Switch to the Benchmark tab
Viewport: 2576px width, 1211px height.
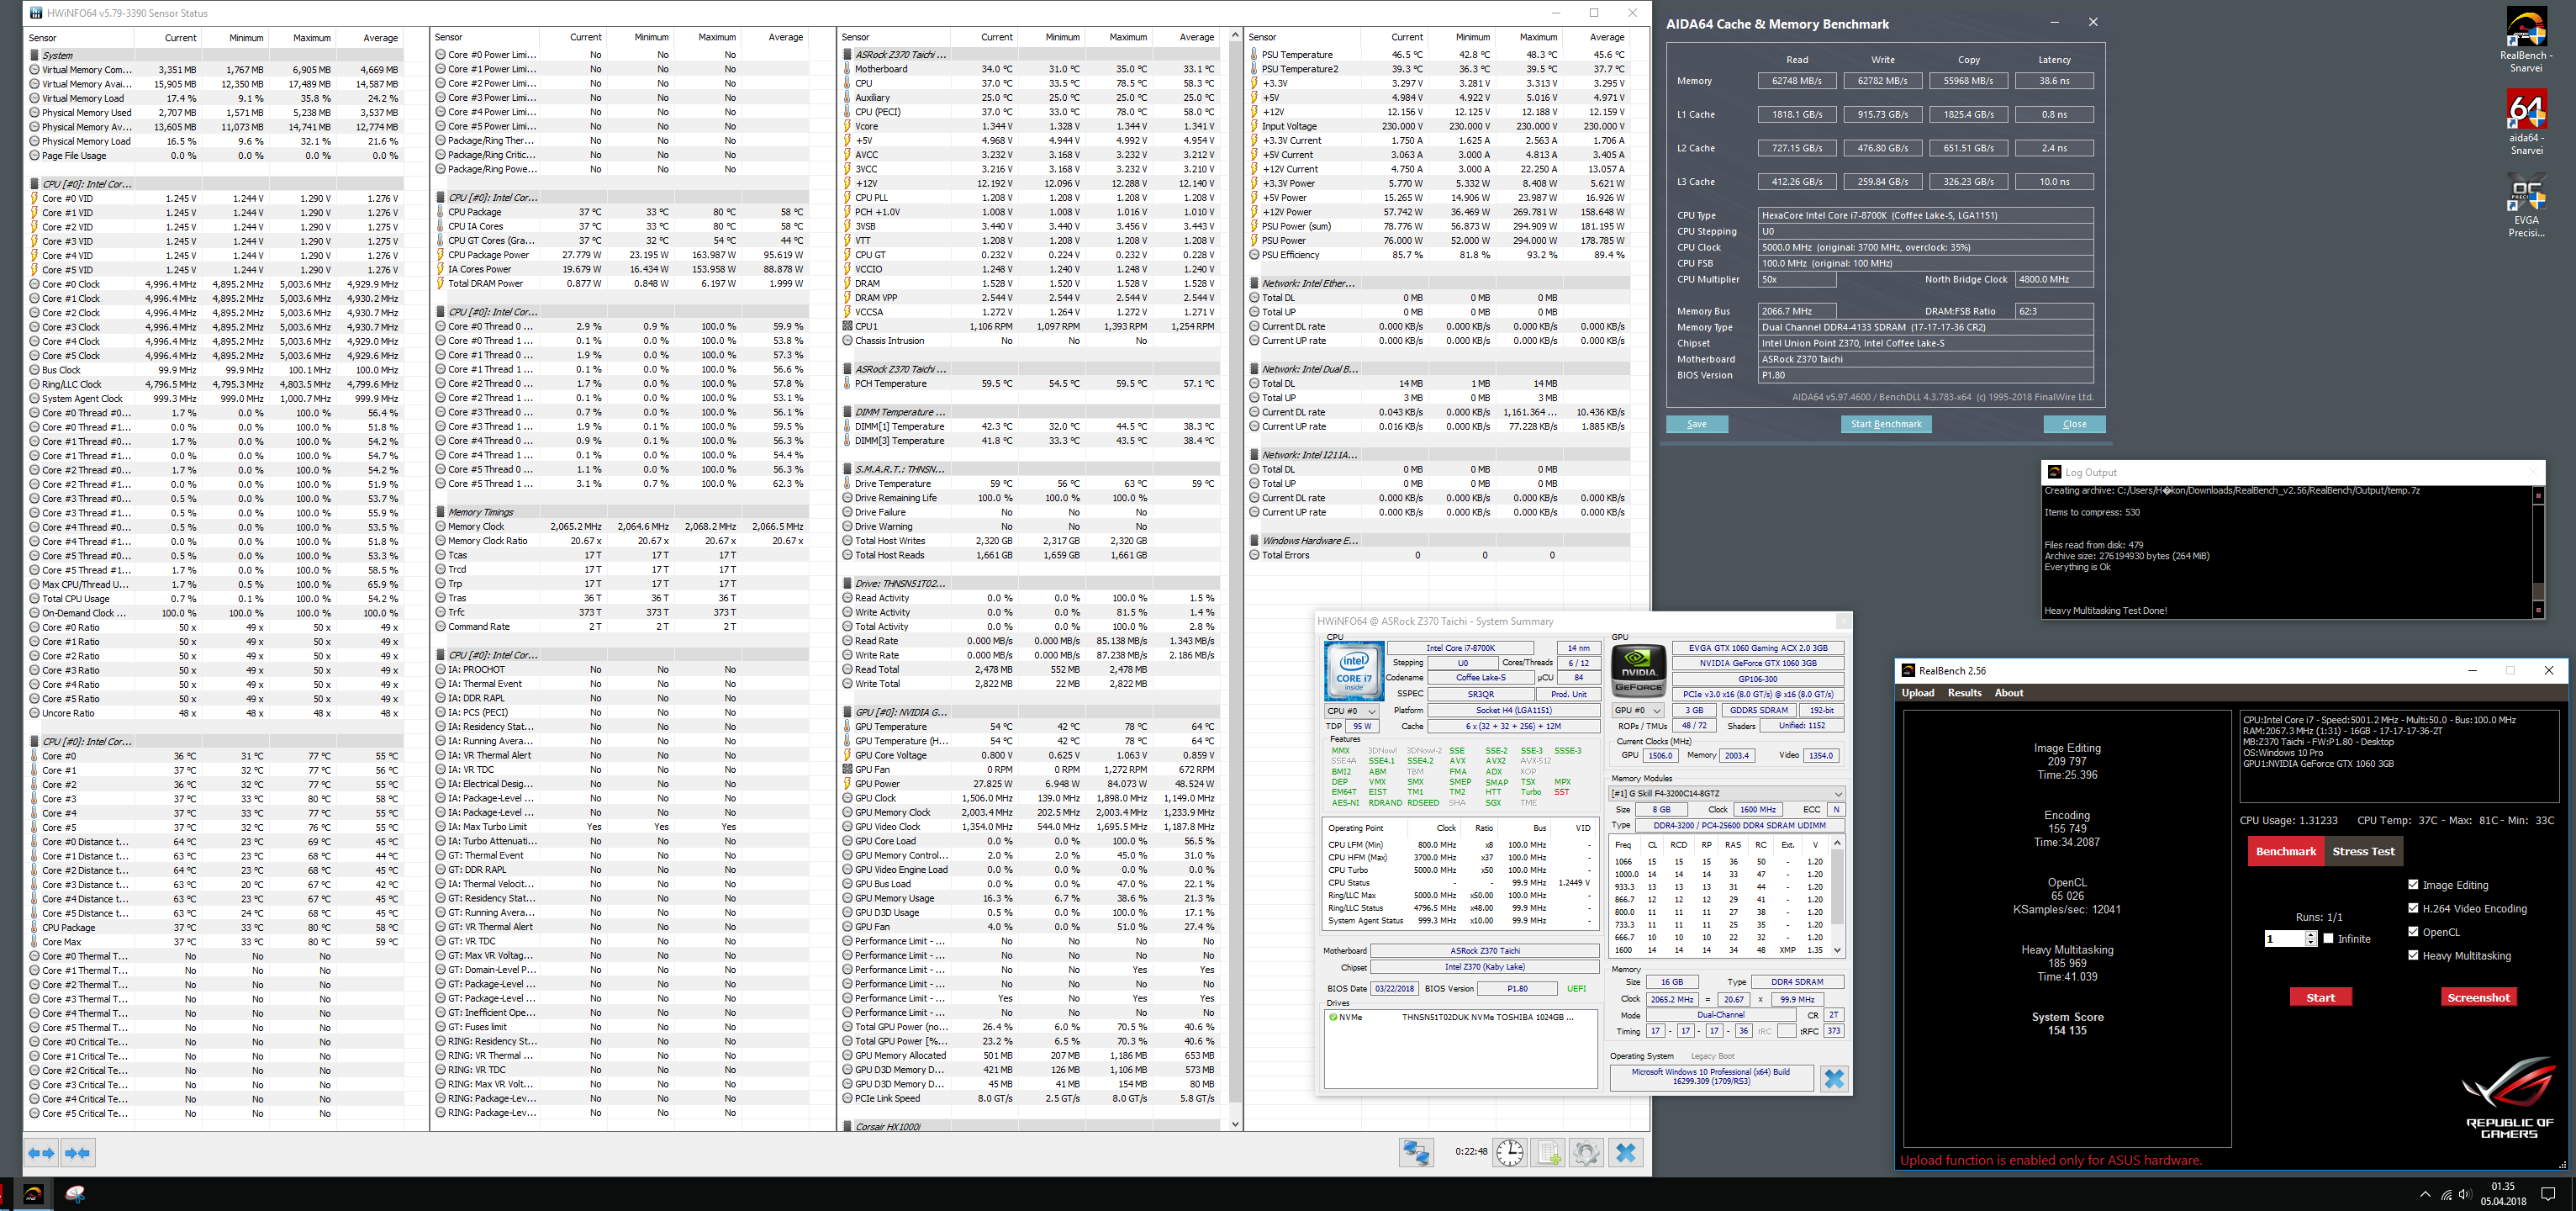click(x=2285, y=851)
